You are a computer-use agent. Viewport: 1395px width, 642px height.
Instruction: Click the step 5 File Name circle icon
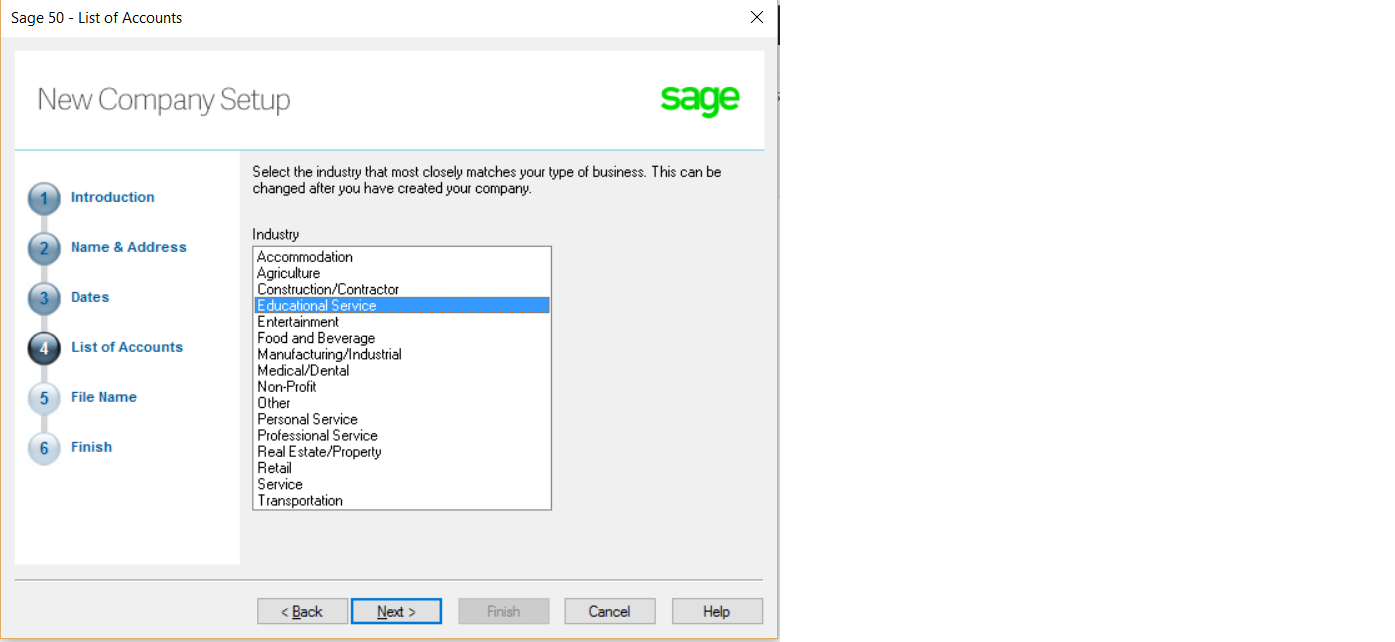point(44,399)
